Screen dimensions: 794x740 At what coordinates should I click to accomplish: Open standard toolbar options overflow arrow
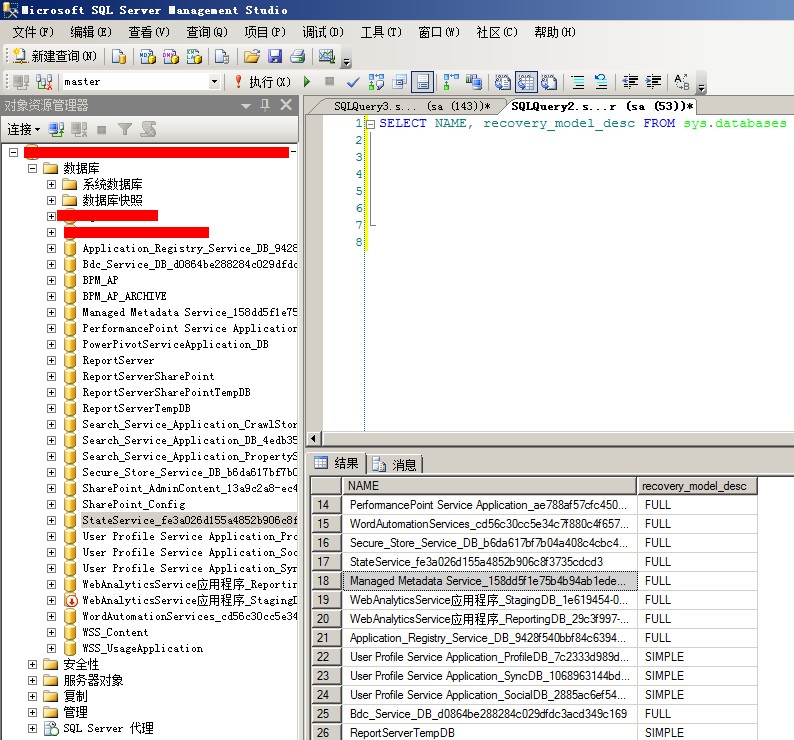(346, 63)
